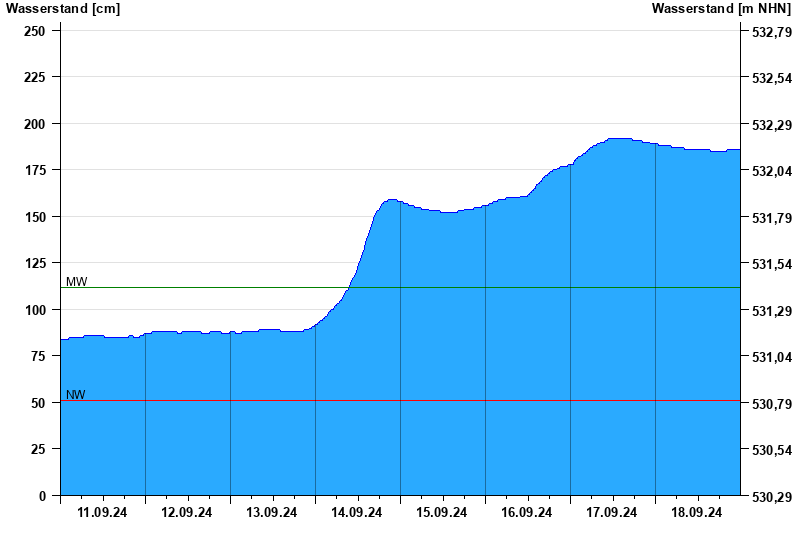The image size is (800, 550).
Task: Click the 225 left axis value
Action: click(34, 77)
